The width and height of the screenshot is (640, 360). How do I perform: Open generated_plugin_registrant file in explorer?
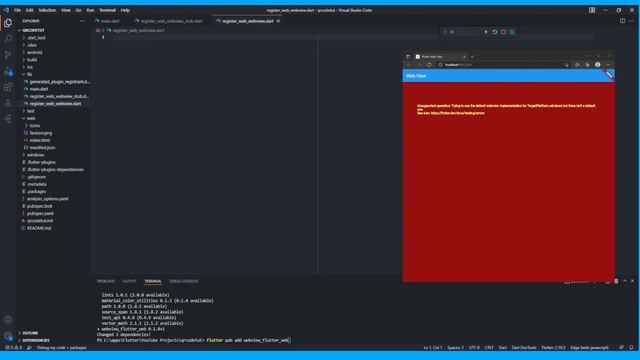[60, 82]
